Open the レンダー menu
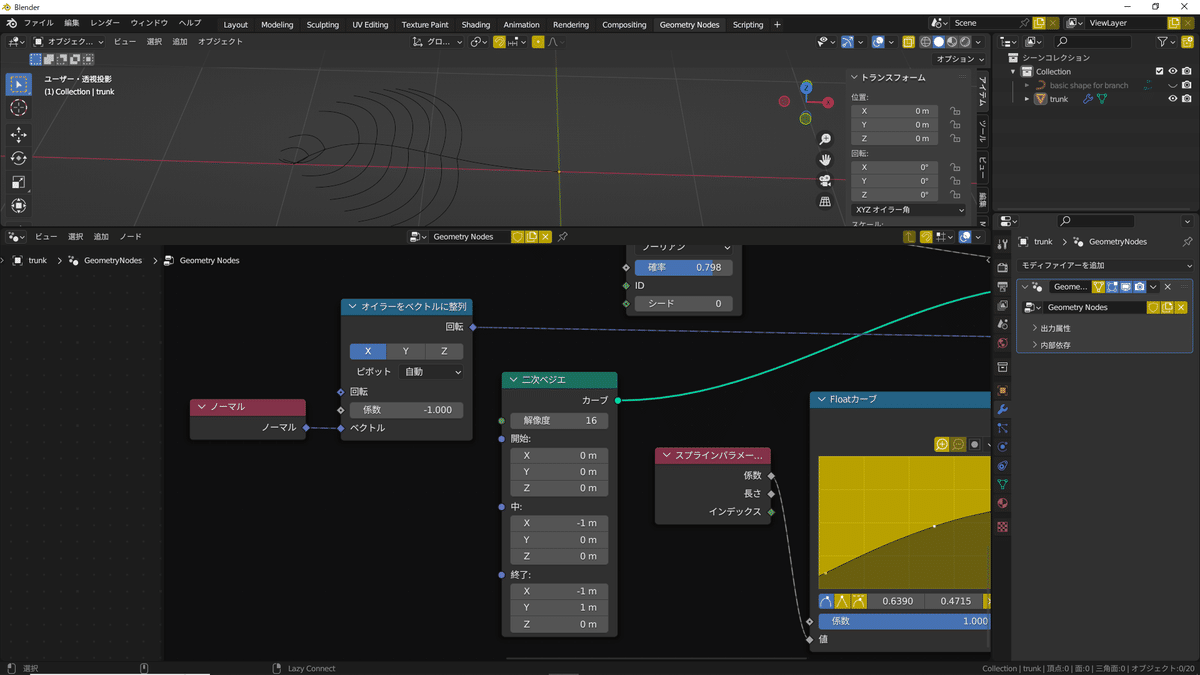The width and height of the screenshot is (1200, 675). pos(104,23)
